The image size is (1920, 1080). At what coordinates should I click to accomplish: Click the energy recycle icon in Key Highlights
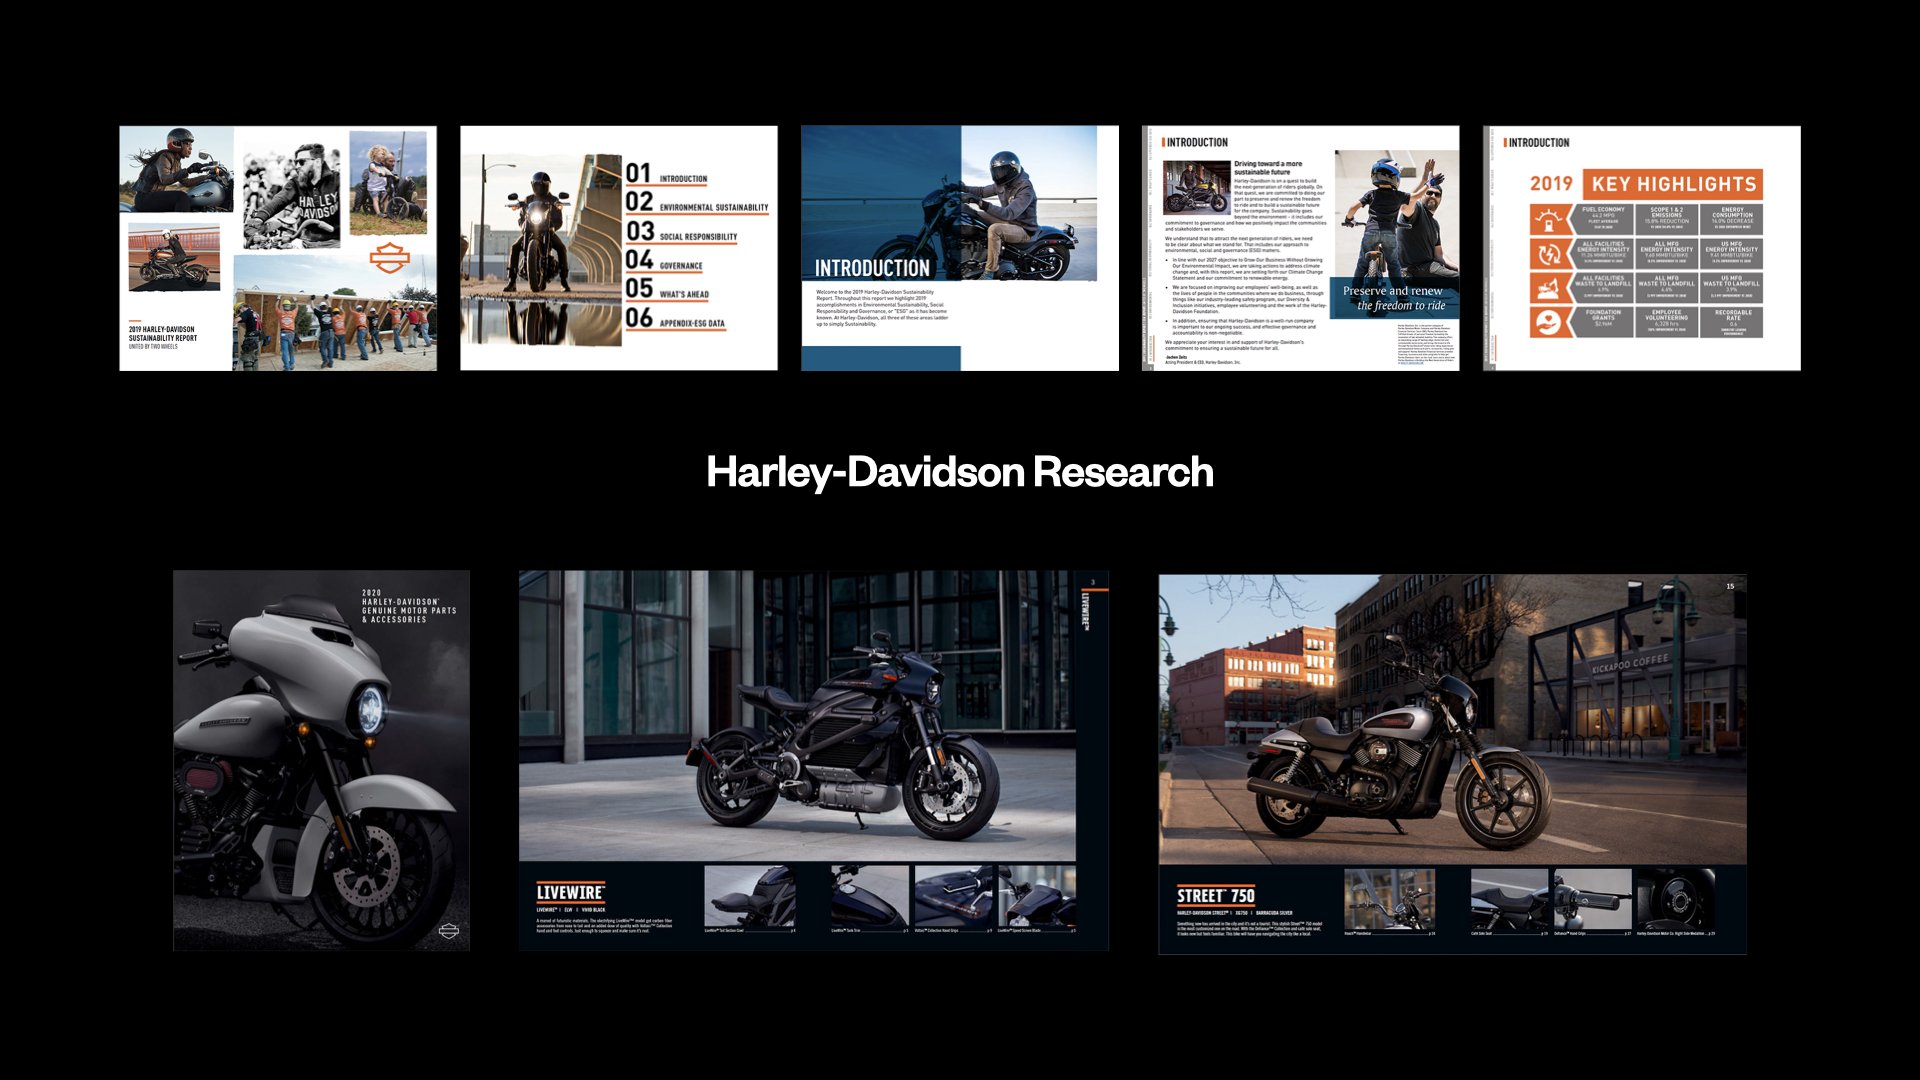(x=1548, y=254)
